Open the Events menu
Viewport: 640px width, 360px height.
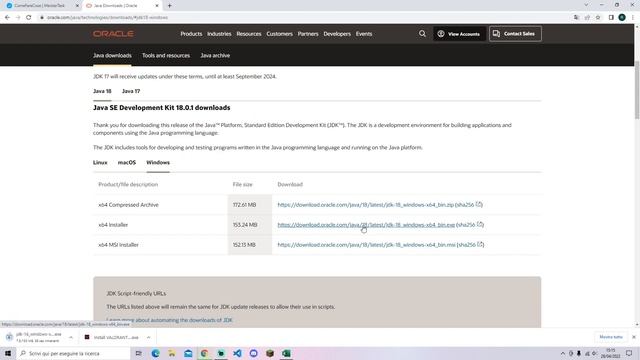(364, 34)
